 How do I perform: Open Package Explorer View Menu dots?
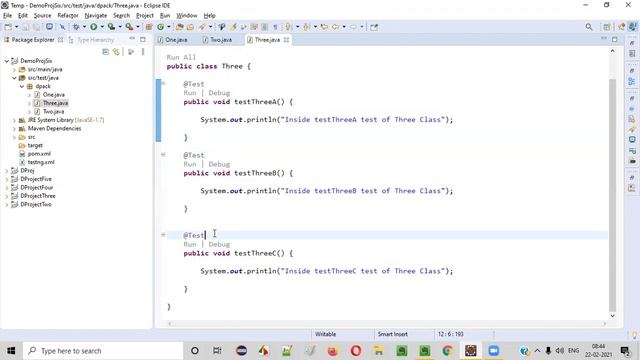tap(143, 52)
